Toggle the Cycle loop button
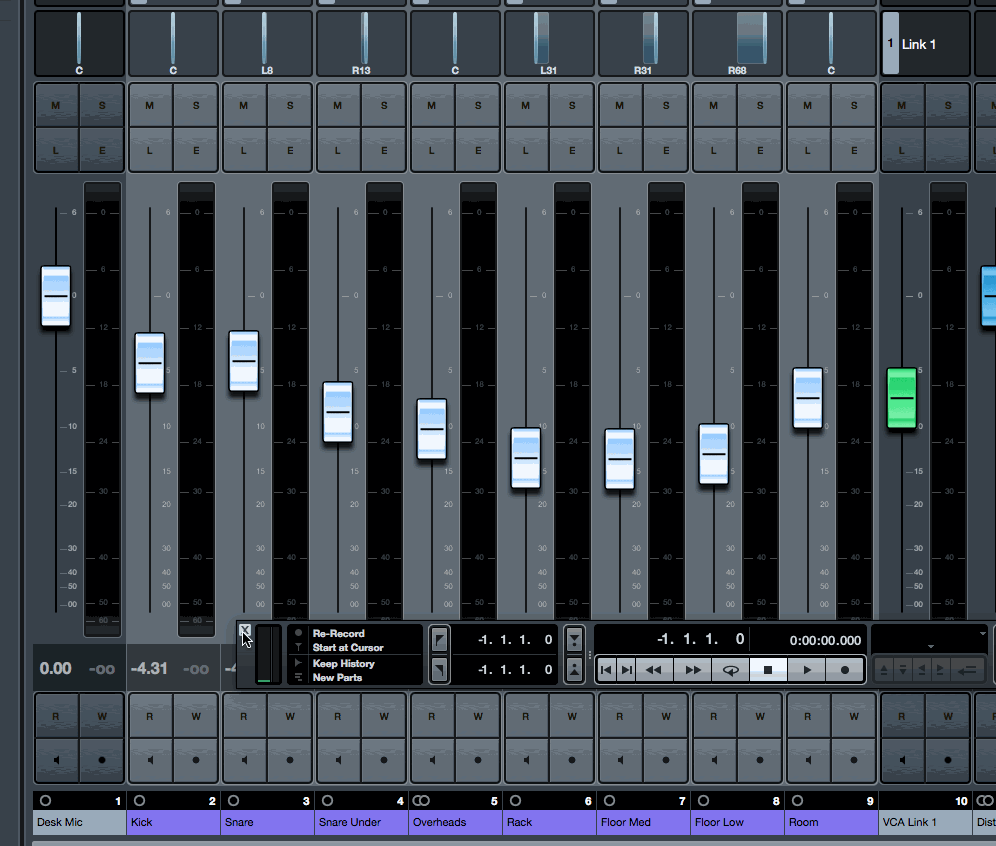 tap(730, 670)
